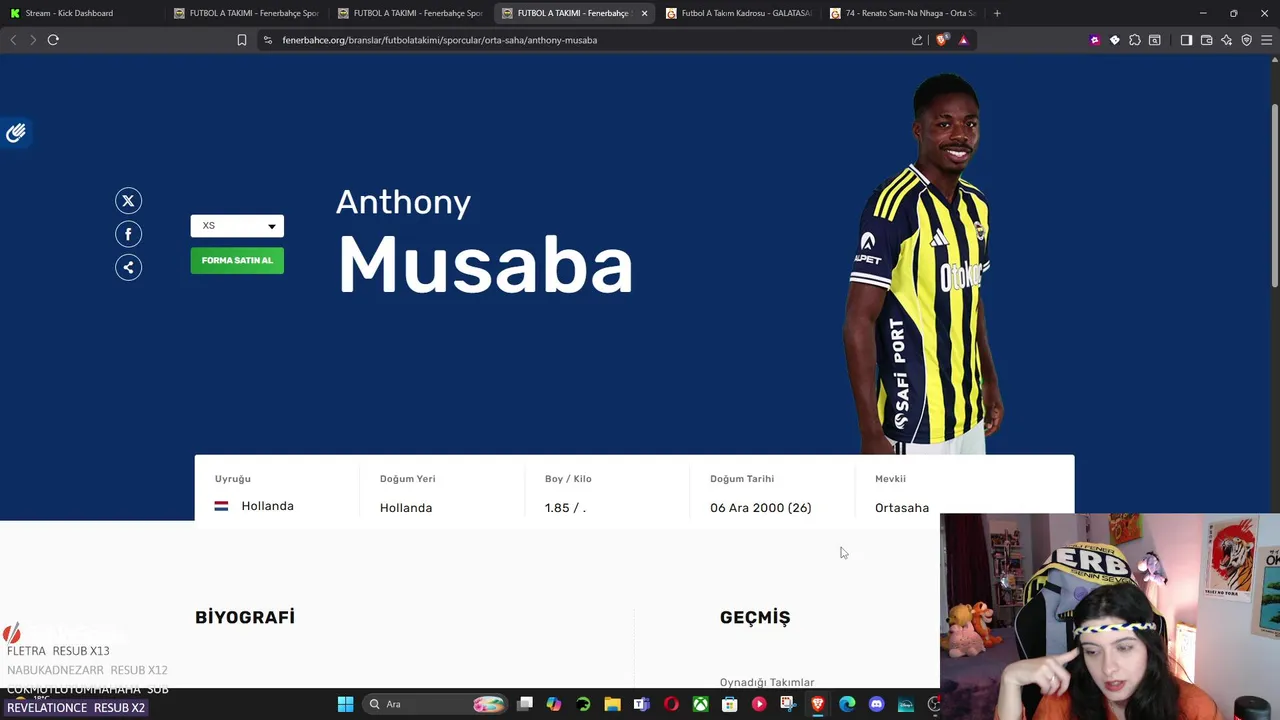This screenshot has width=1280, height=720.
Task: Click the player surname Musaba heading
Action: click(485, 265)
